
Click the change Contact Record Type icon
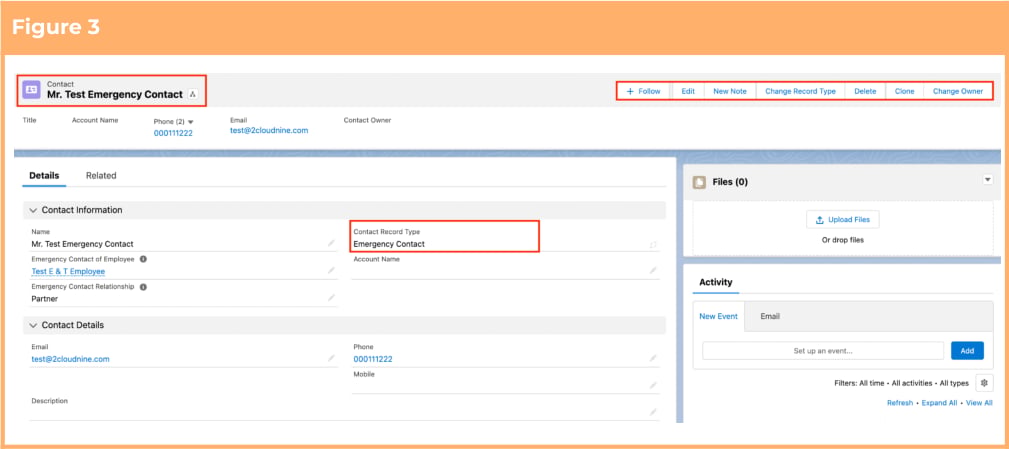(653, 244)
